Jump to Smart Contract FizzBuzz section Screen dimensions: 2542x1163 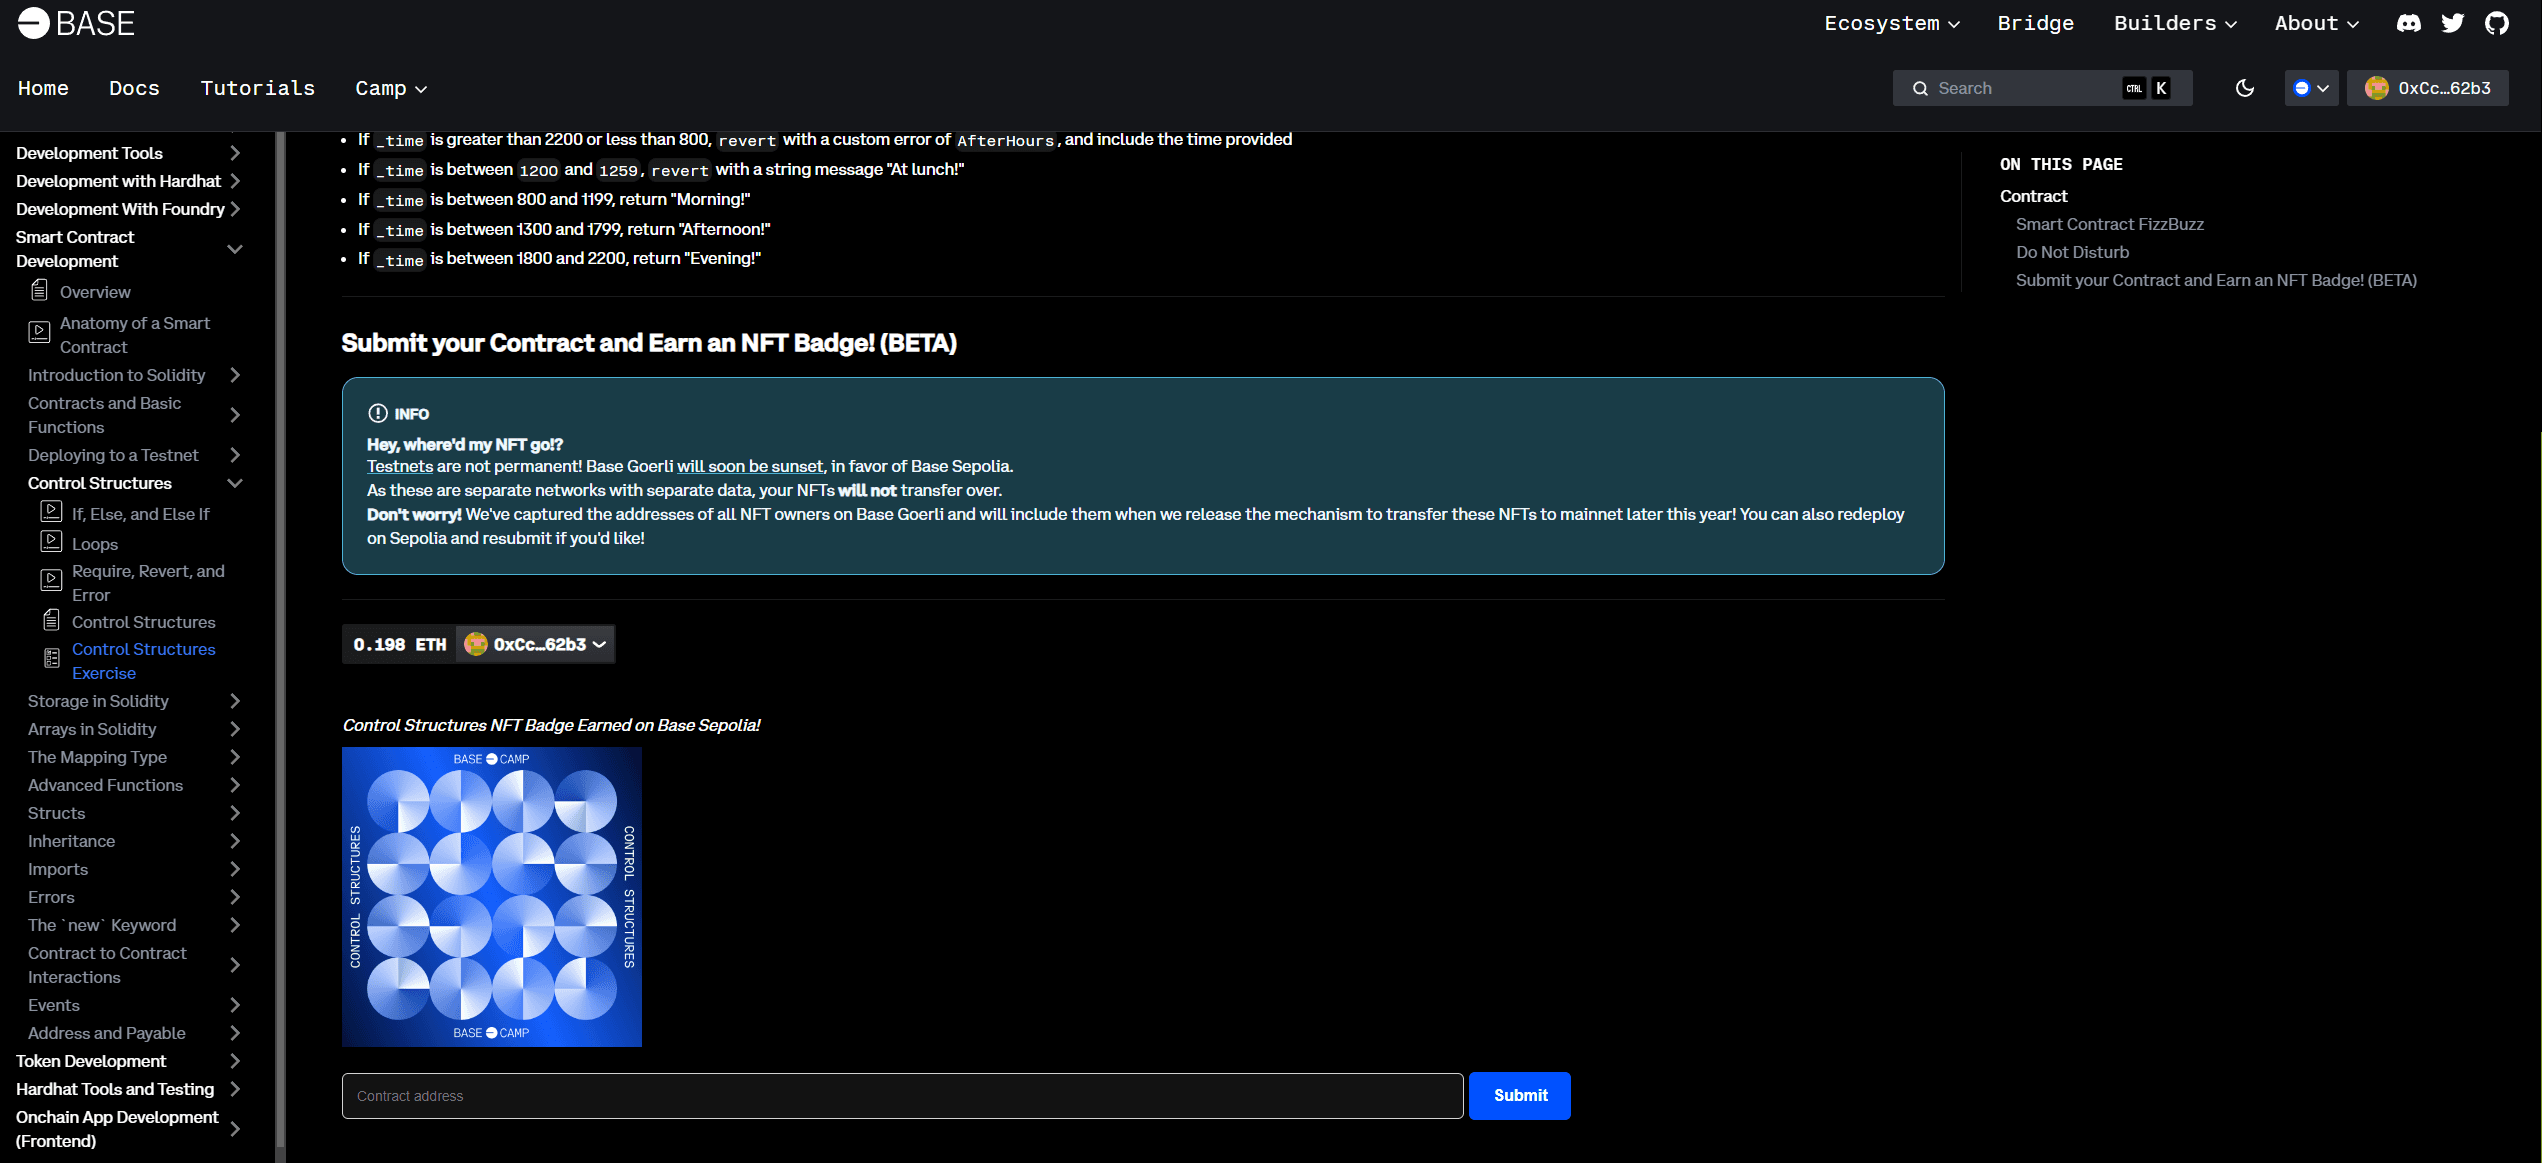click(x=2109, y=224)
